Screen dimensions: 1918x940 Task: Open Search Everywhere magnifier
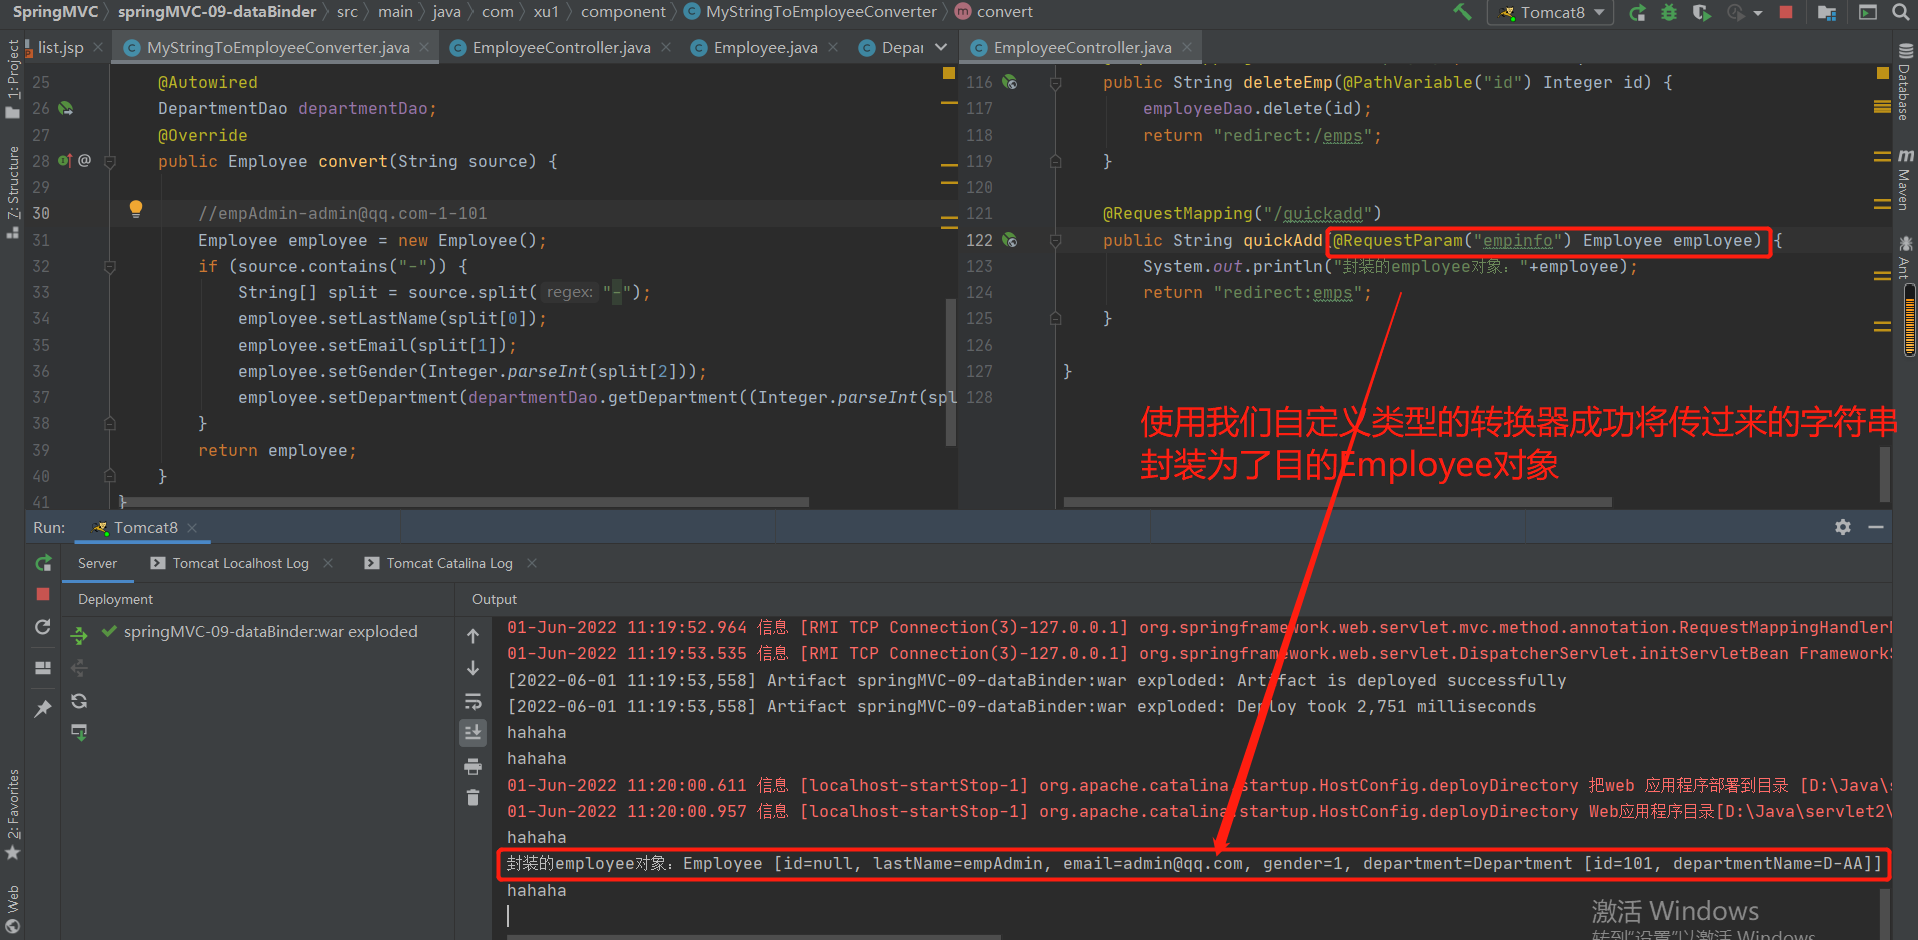1900,12
